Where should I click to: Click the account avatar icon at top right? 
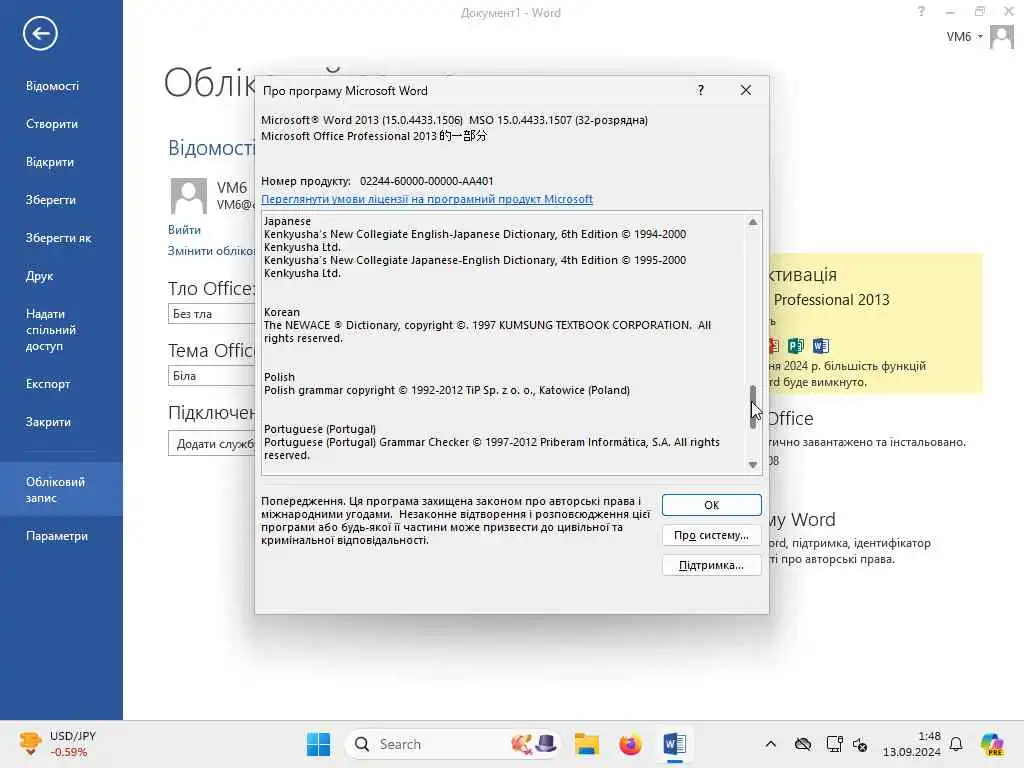point(1001,37)
